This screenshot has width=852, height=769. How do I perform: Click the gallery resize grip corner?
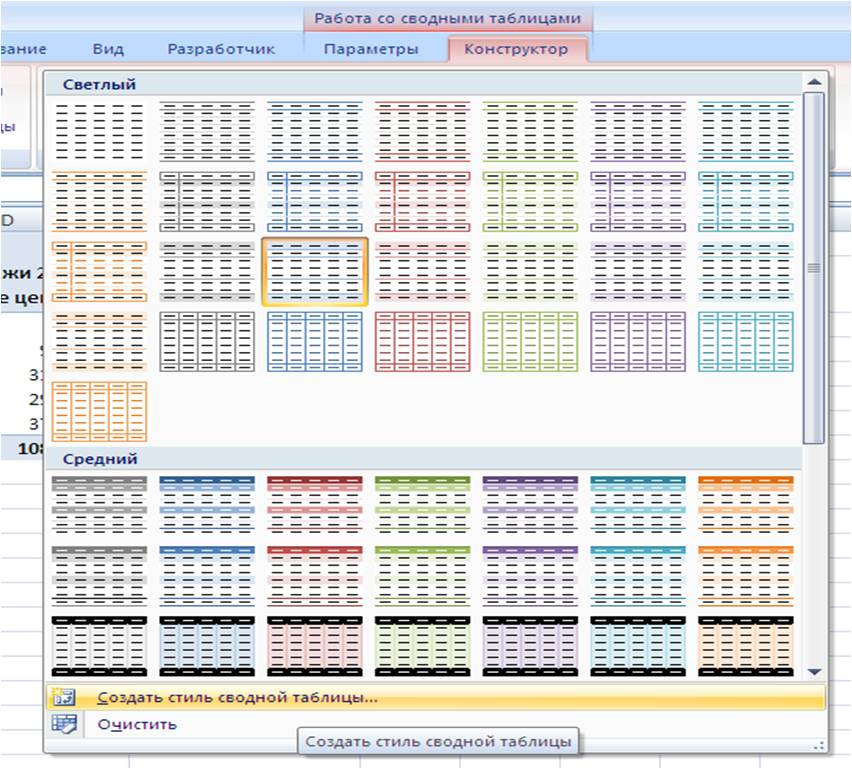pos(819,744)
